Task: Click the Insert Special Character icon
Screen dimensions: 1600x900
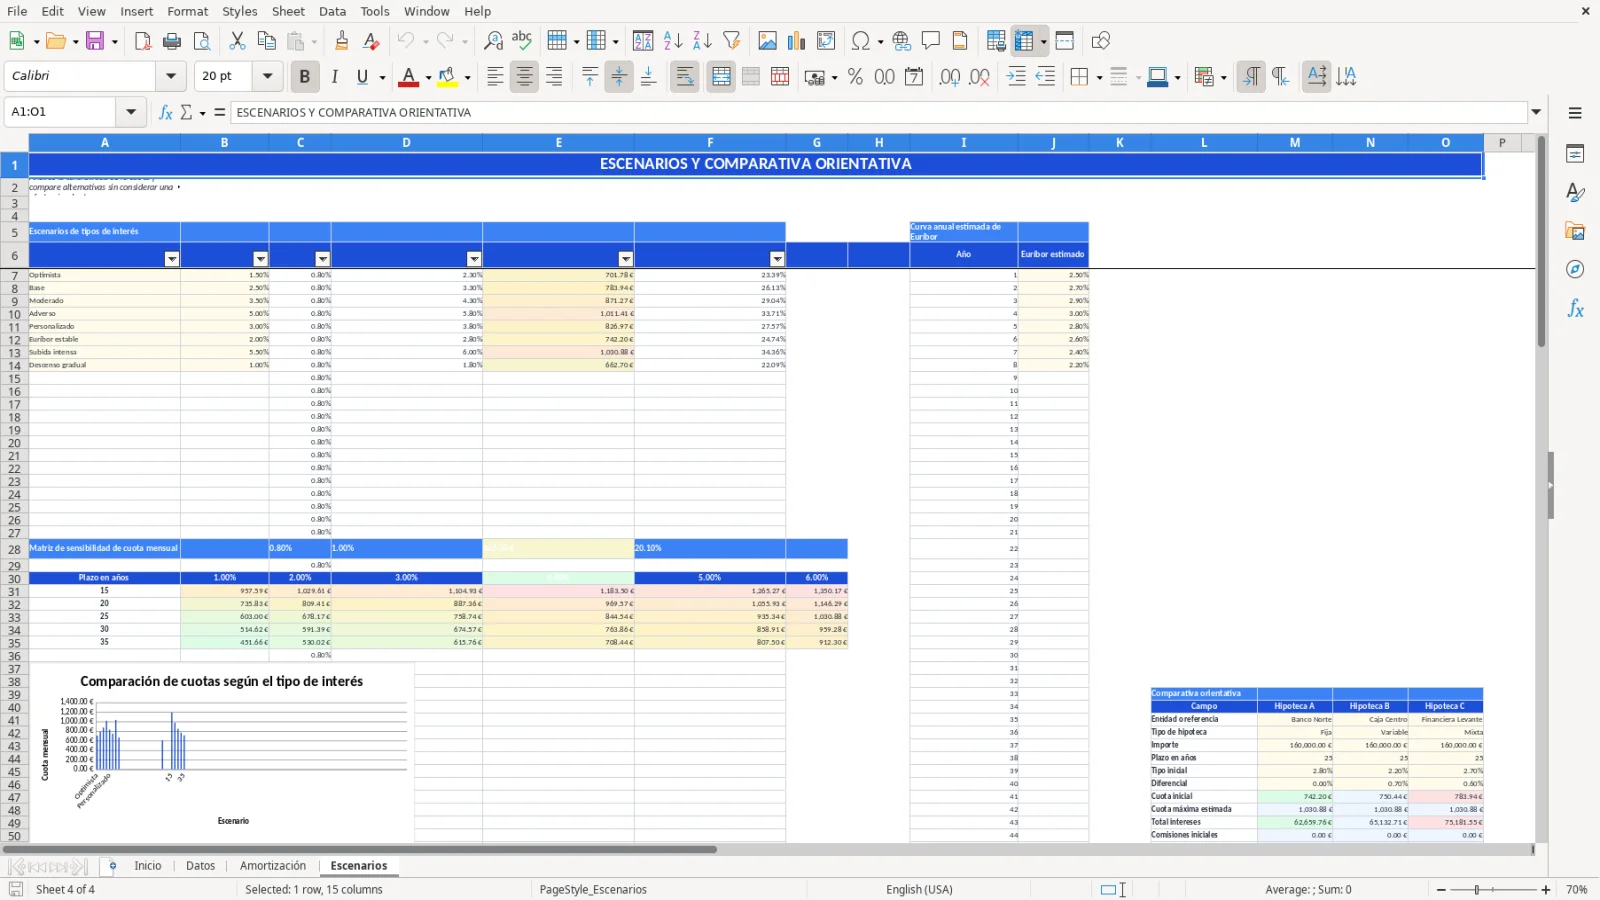Action: [x=860, y=41]
